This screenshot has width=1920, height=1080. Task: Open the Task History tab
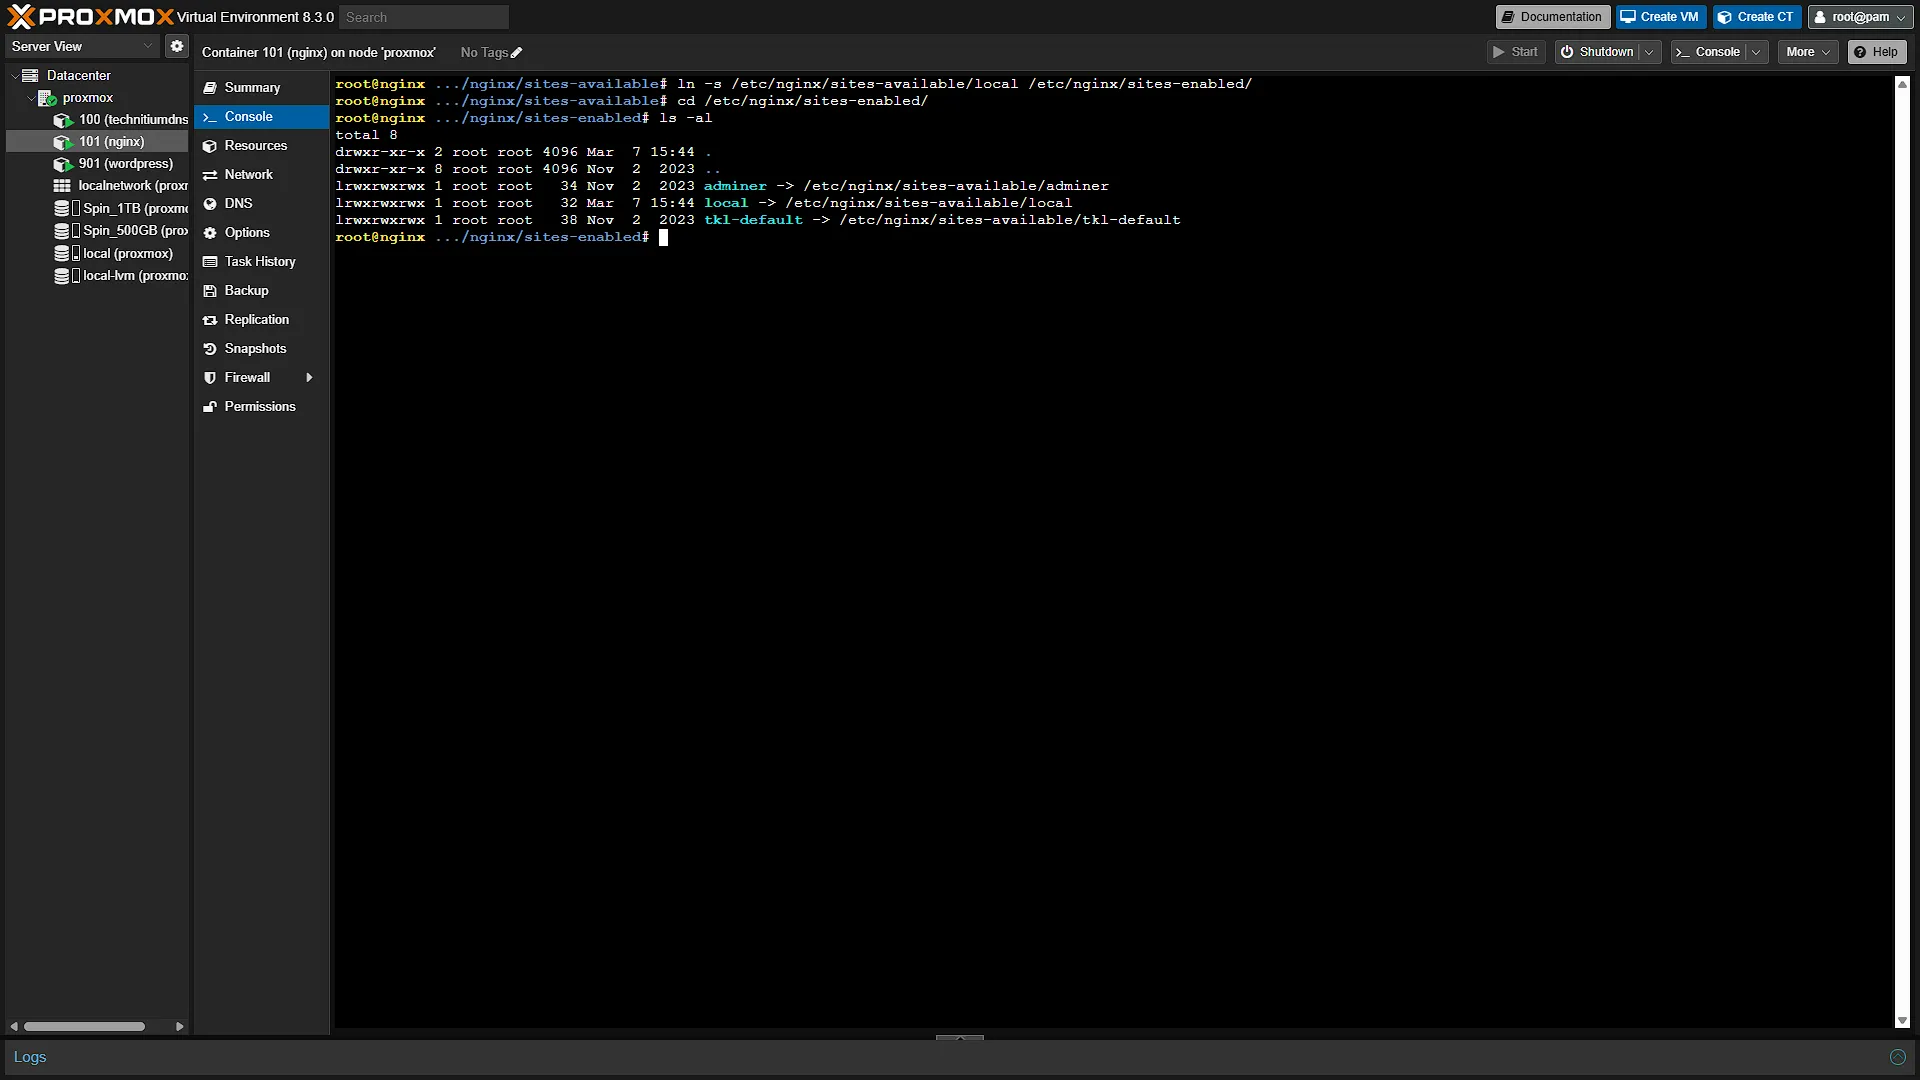coord(262,262)
